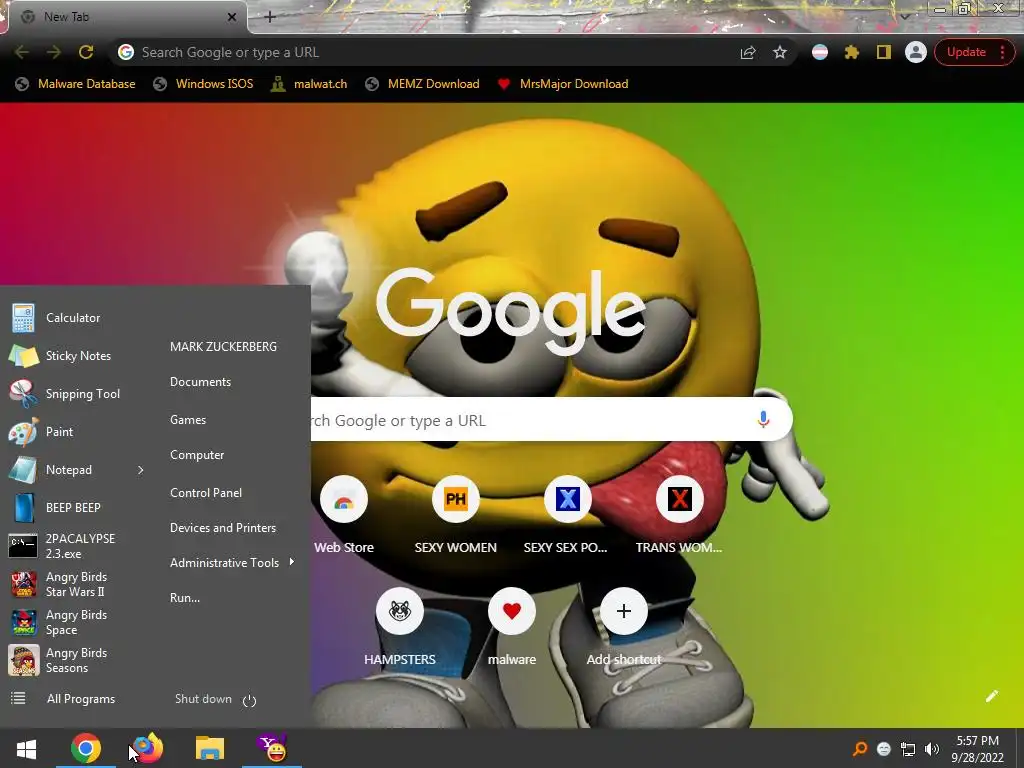This screenshot has height=768, width=1024.
Task: Open Malware Database bookmark
Action: click(76, 84)
